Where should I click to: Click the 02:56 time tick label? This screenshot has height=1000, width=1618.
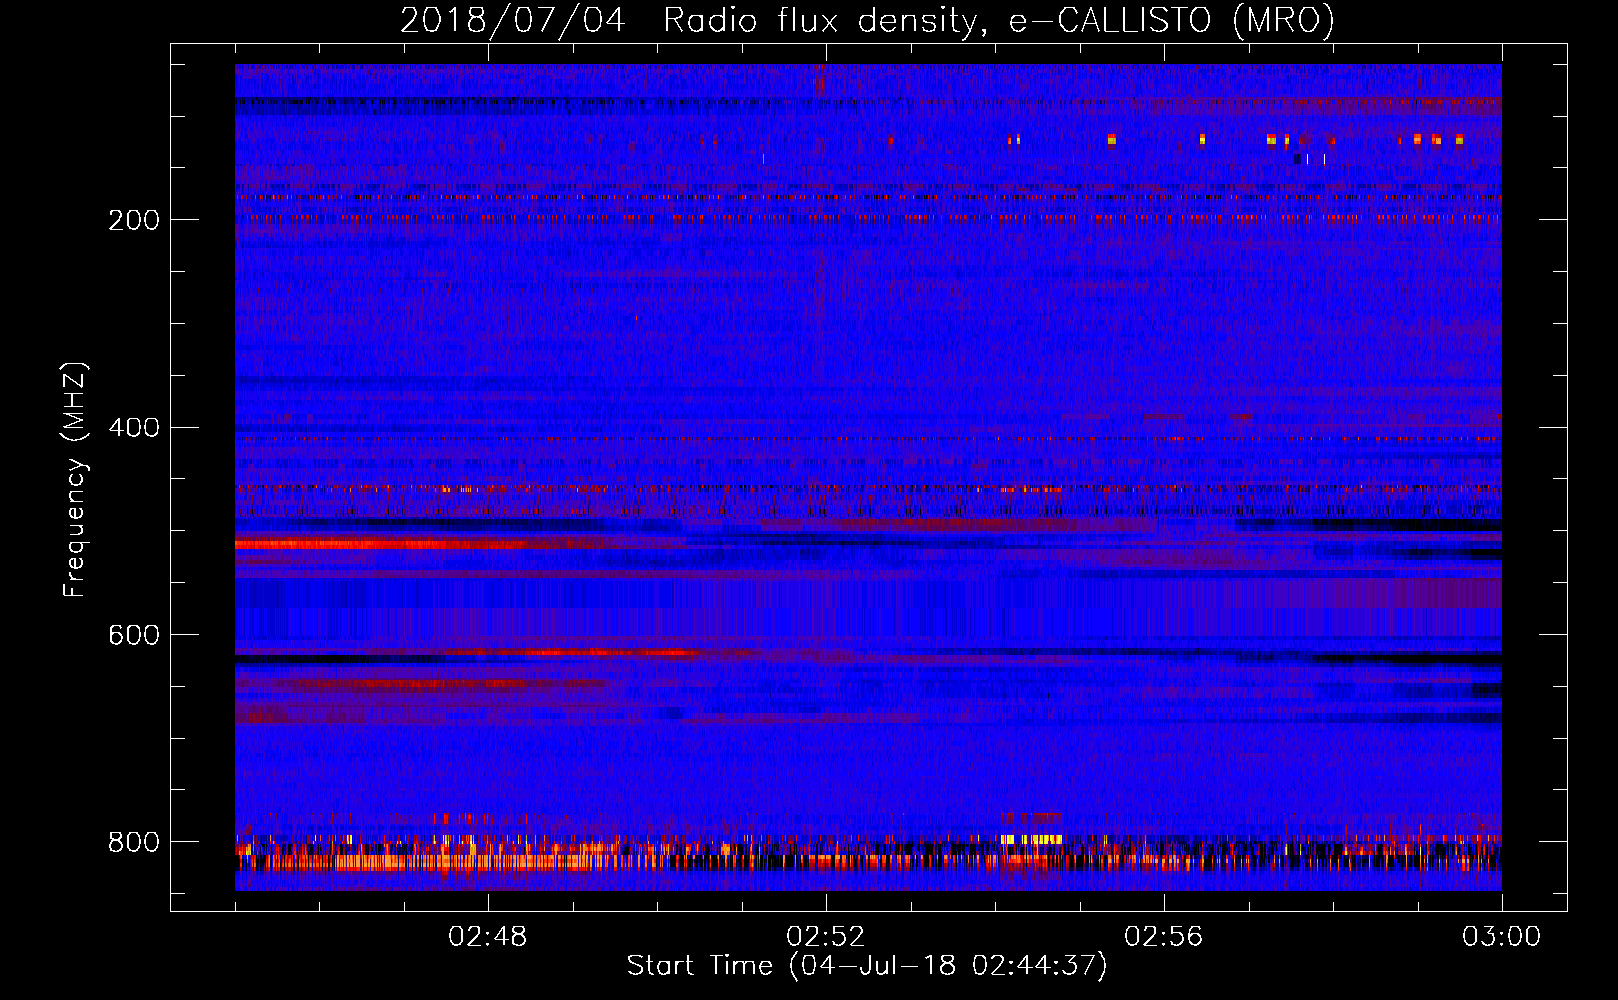pyautogui.click(x=1164, y=937)
